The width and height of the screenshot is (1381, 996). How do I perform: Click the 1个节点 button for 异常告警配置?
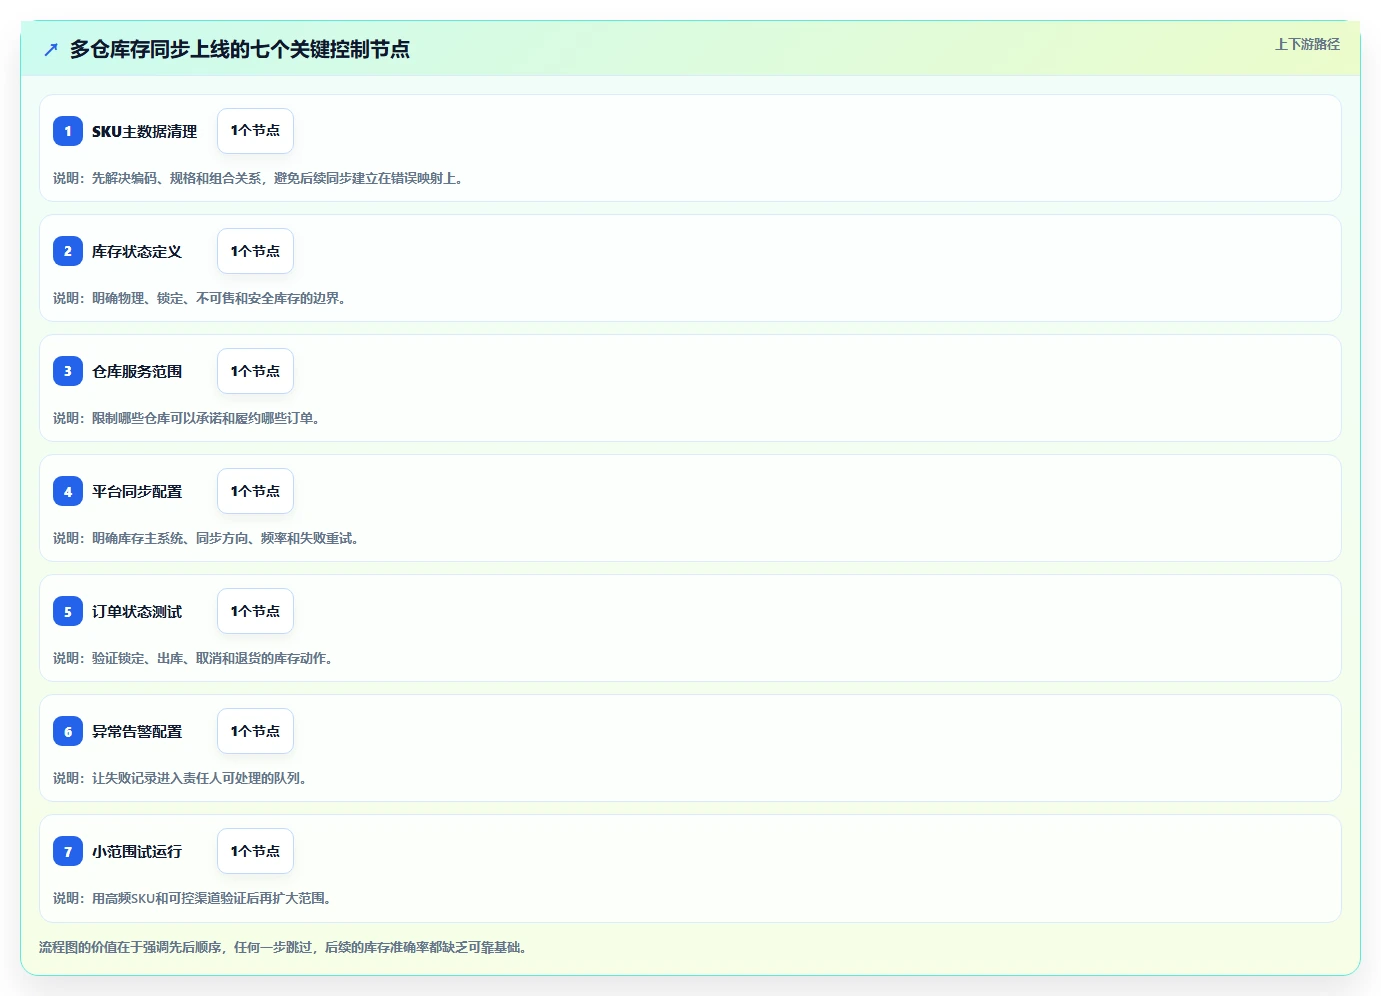(x=255, y=731)
